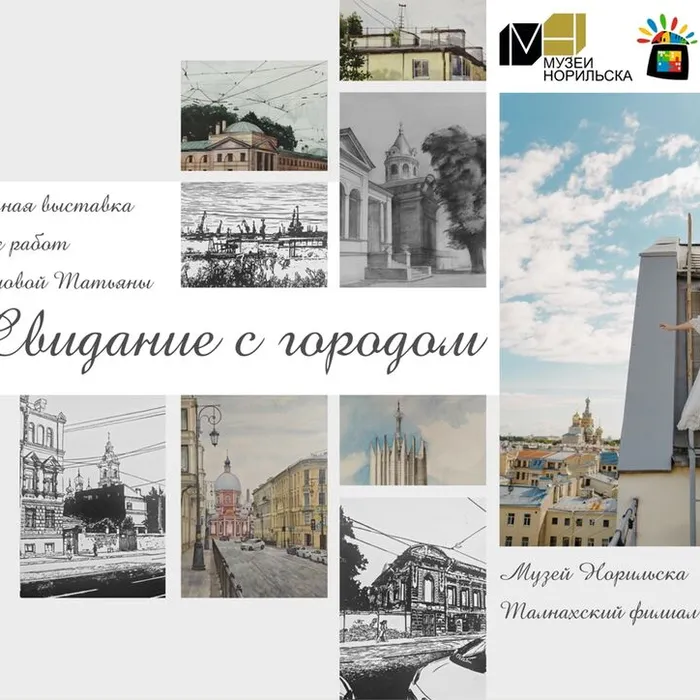Click the Музей Норильска logo
Viewport: 700px width, 700px height.
(565, 48)
